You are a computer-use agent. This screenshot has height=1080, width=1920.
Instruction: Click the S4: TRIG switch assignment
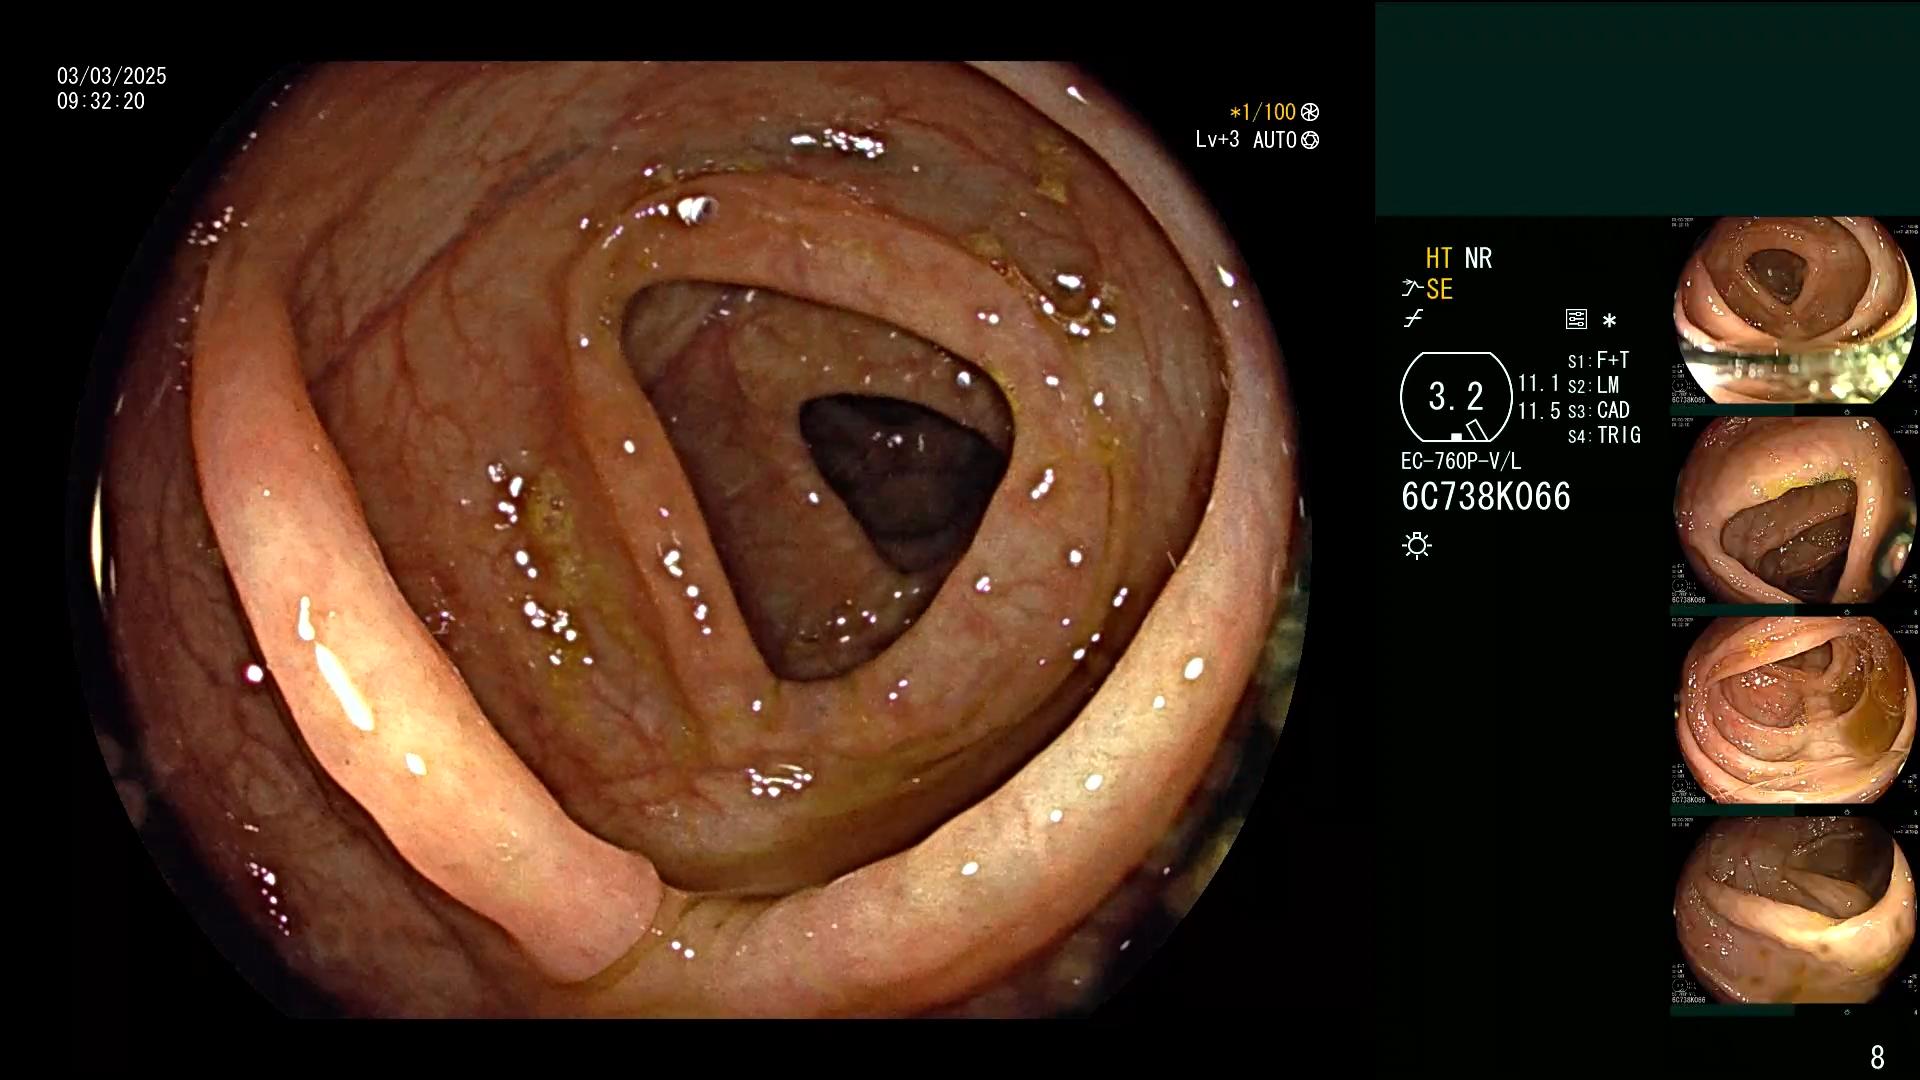coord(1605,435)
